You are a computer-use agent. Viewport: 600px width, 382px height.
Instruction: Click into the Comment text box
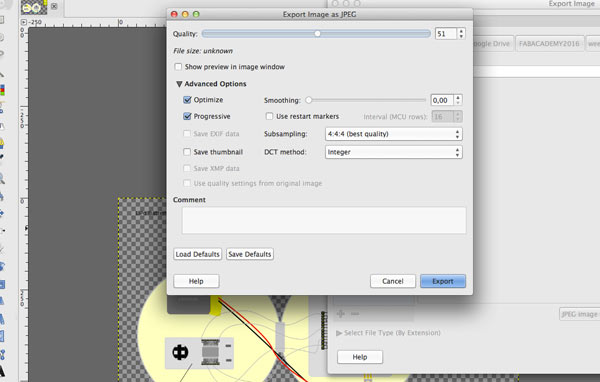point(324,220)
